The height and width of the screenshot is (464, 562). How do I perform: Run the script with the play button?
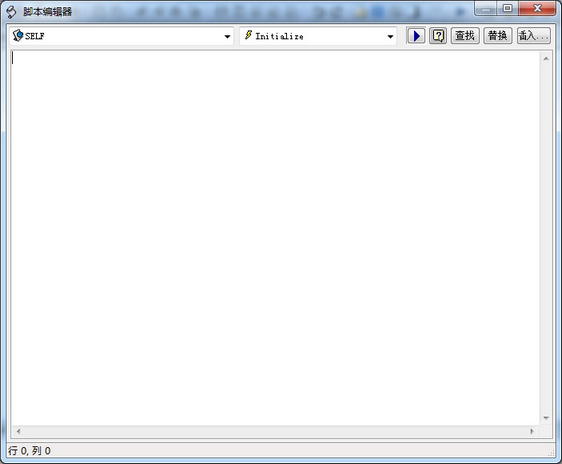coord(416,36)
